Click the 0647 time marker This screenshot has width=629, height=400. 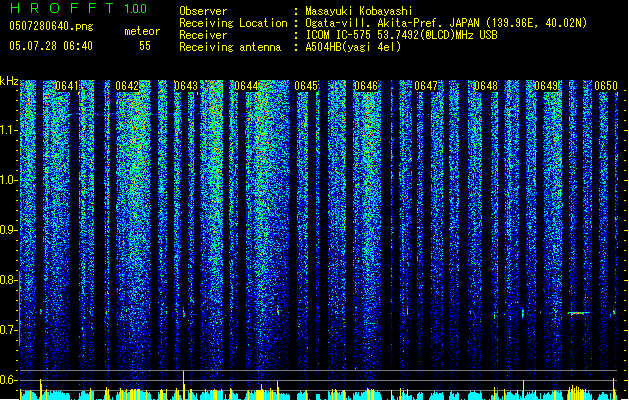pos(426,86)
